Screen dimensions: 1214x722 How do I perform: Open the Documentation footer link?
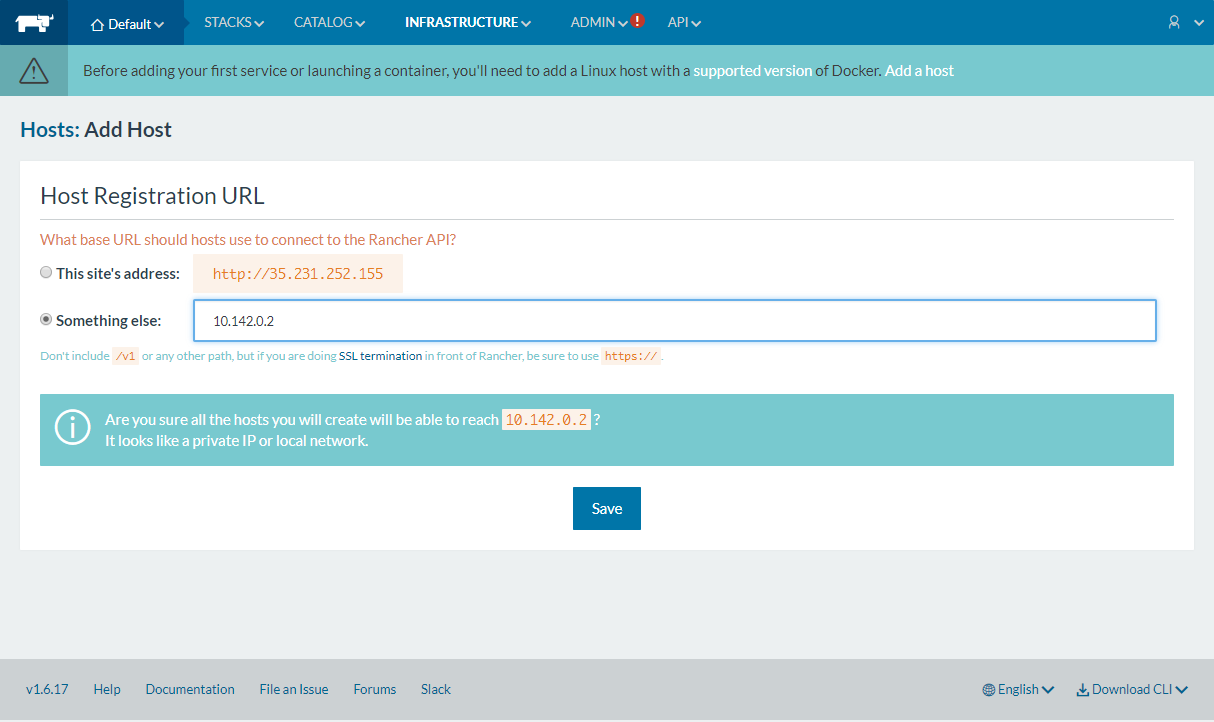pyautogui.click(x=190, y=689)
